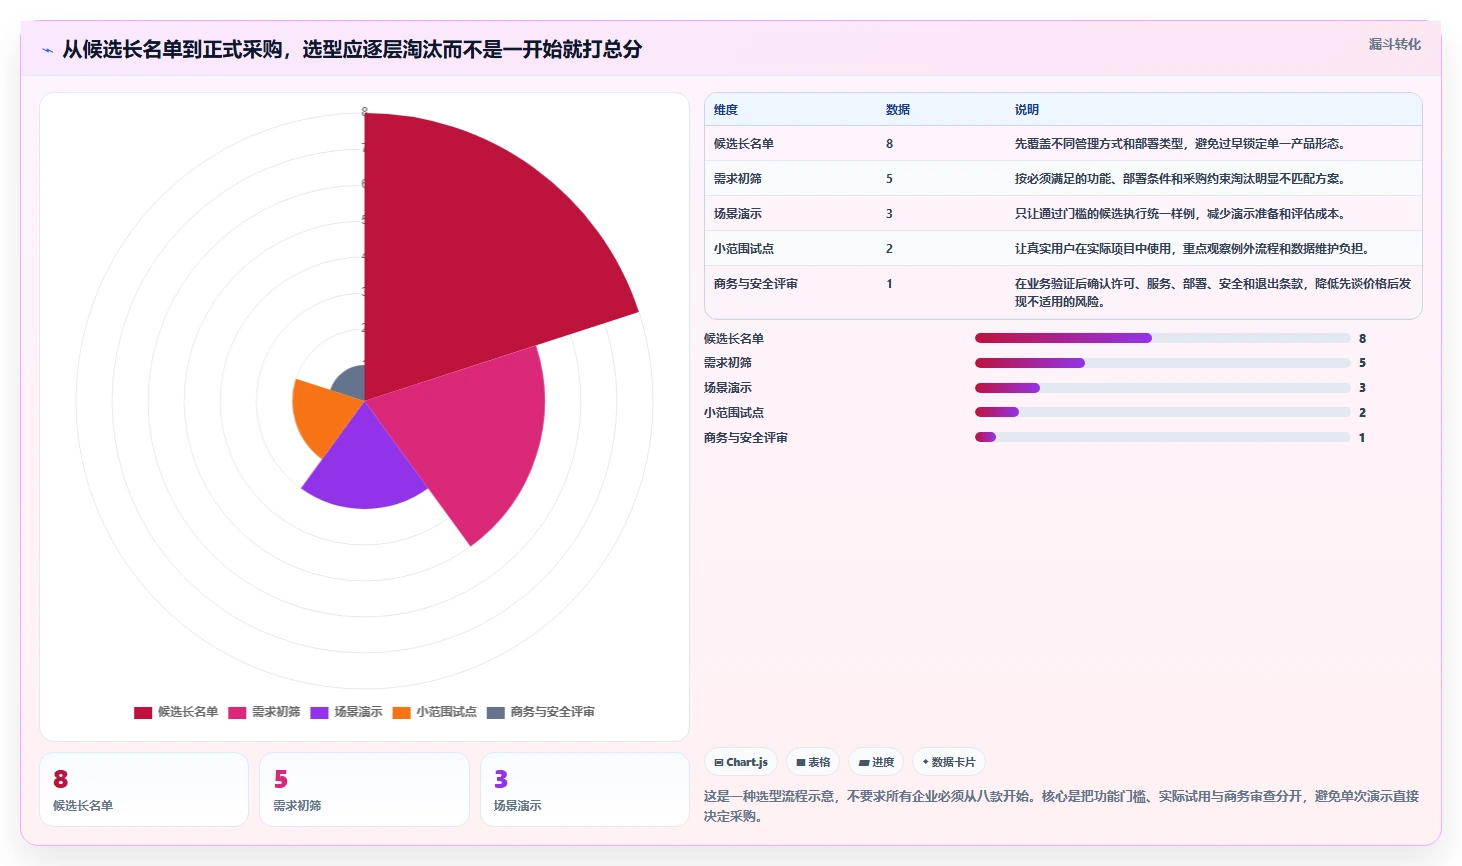
Task: Toggle the 商务与安全评审 gray legend swatch
Action: pyautogui.click(x=495, y=712)
